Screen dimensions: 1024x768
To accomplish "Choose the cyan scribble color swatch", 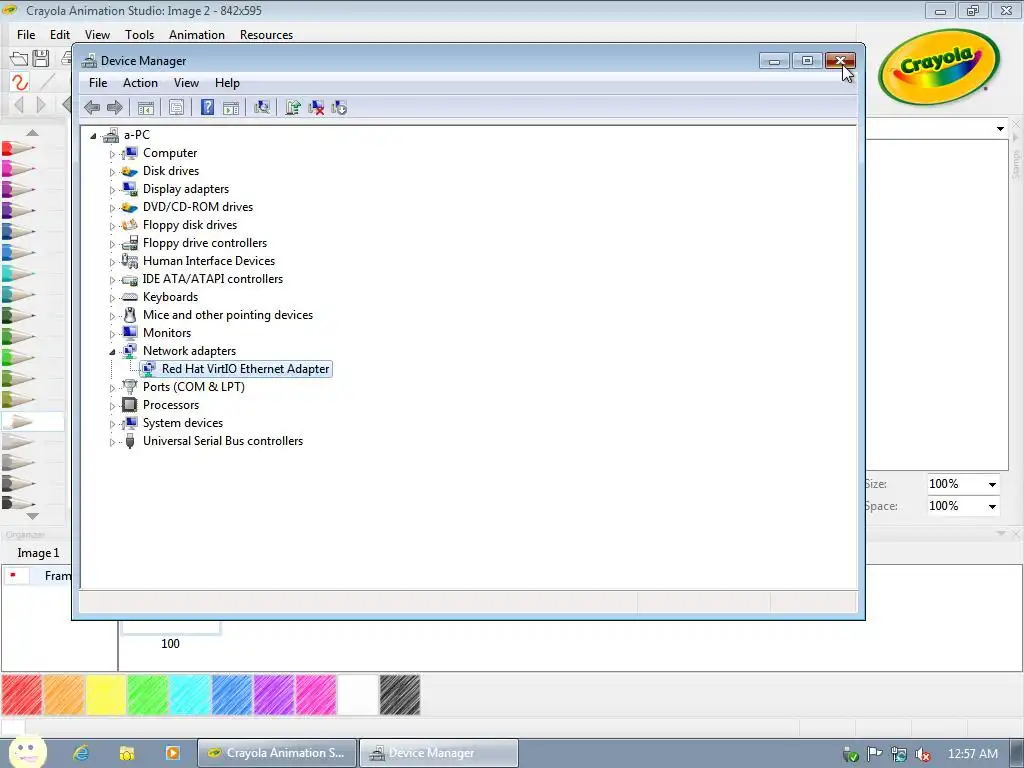I will coord(190,695).
